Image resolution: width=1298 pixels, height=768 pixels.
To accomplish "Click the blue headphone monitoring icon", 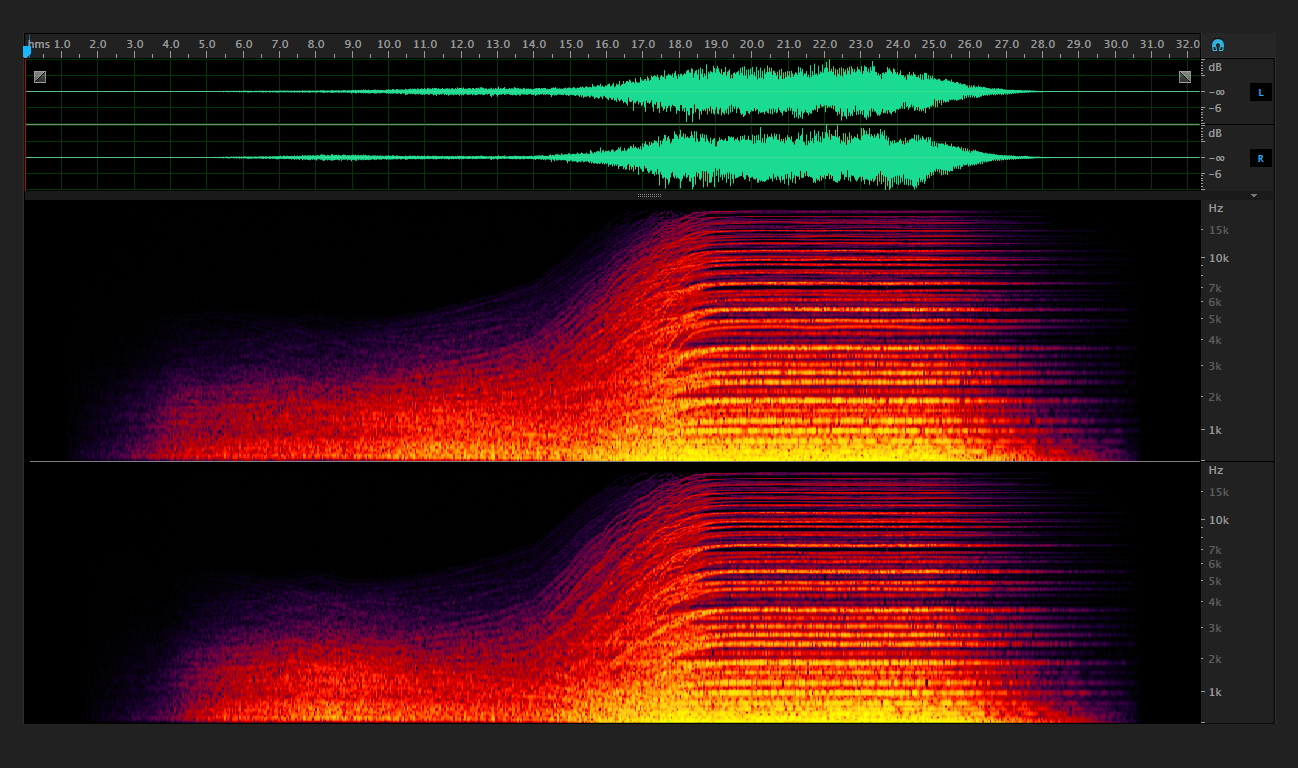I will pos(1217,44).
